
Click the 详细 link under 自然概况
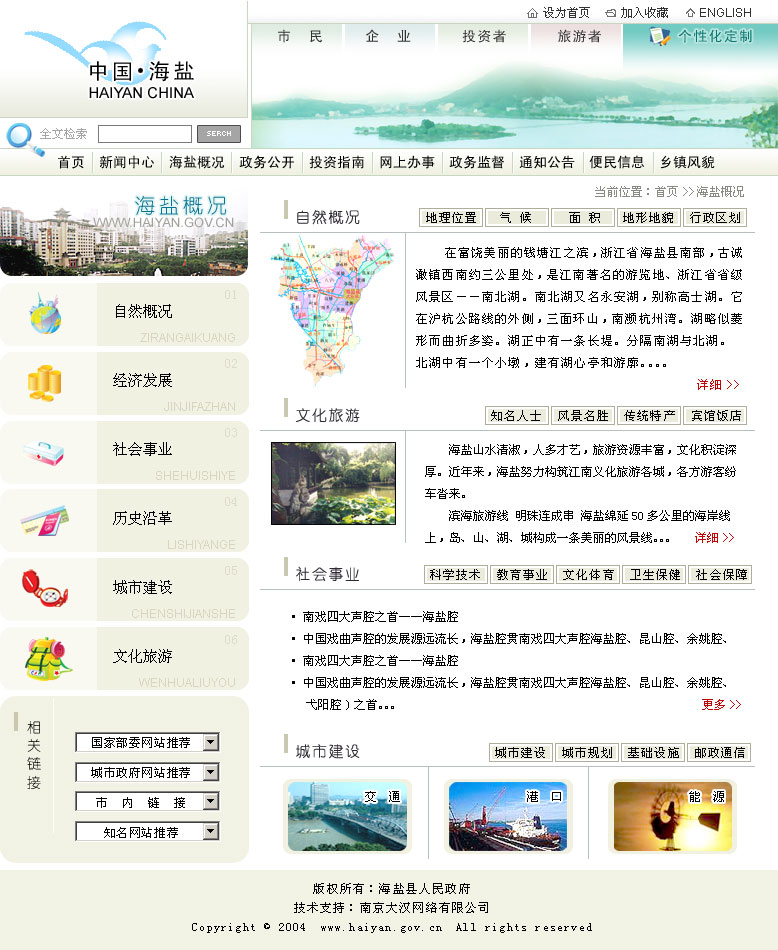(717, 385)
